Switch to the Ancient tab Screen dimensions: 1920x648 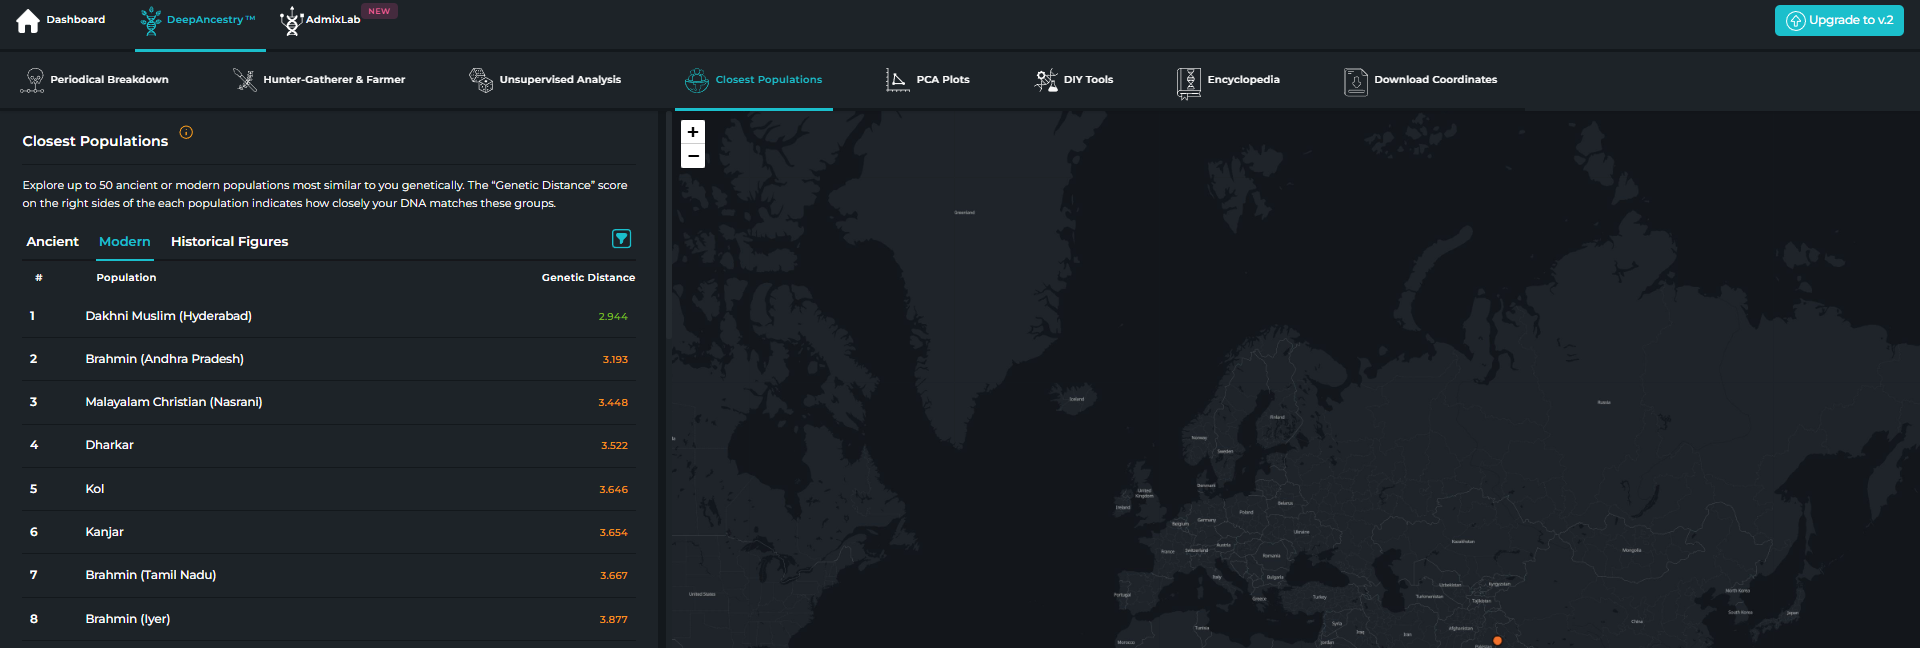click(x=52, y=242)
